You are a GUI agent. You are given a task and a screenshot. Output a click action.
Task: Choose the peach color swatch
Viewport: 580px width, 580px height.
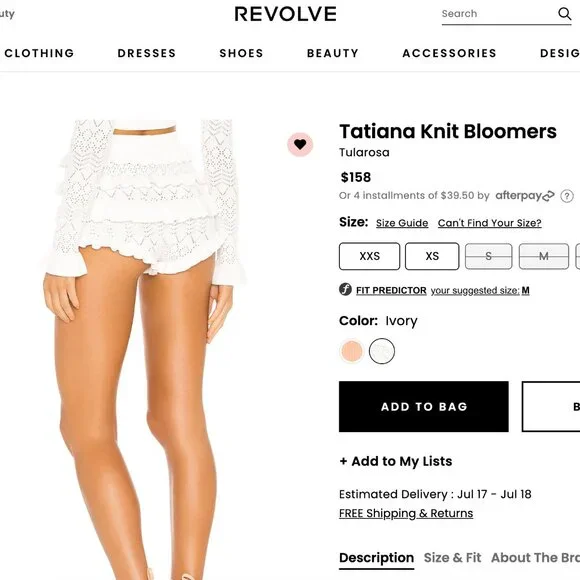tap(352, 351)
